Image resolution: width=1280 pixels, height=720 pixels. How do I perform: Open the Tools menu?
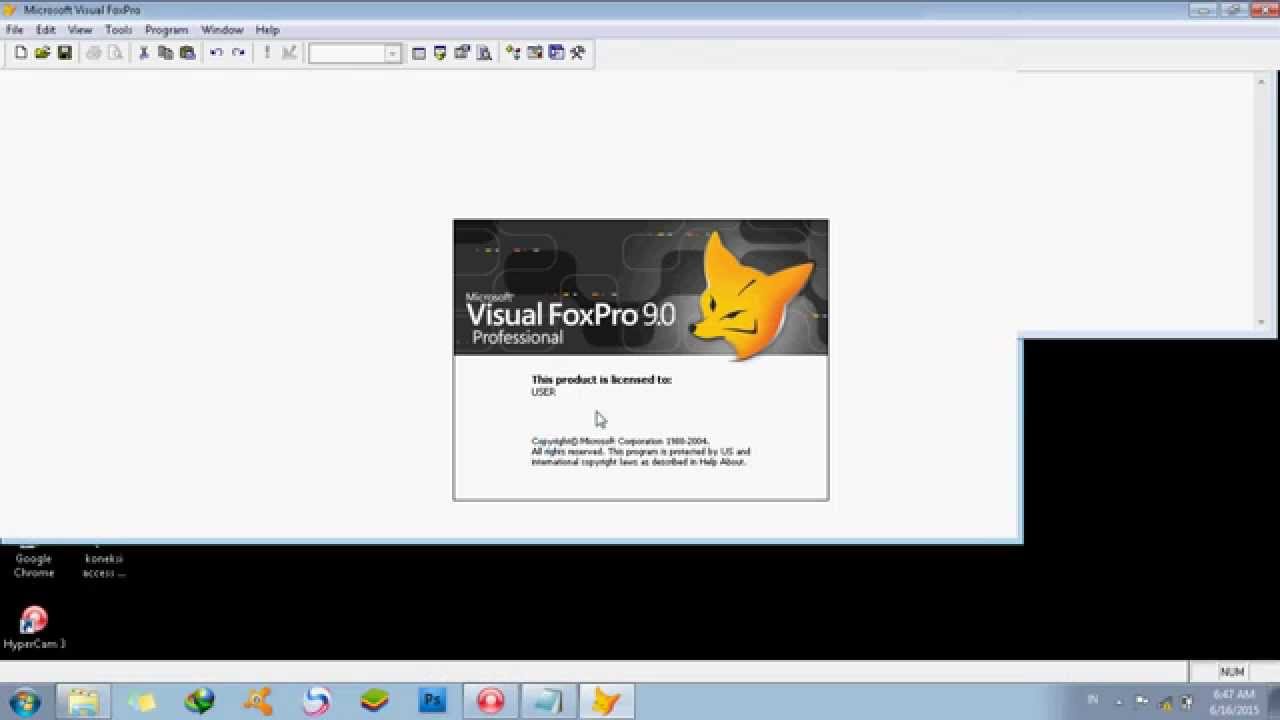(x=118, y=30)
